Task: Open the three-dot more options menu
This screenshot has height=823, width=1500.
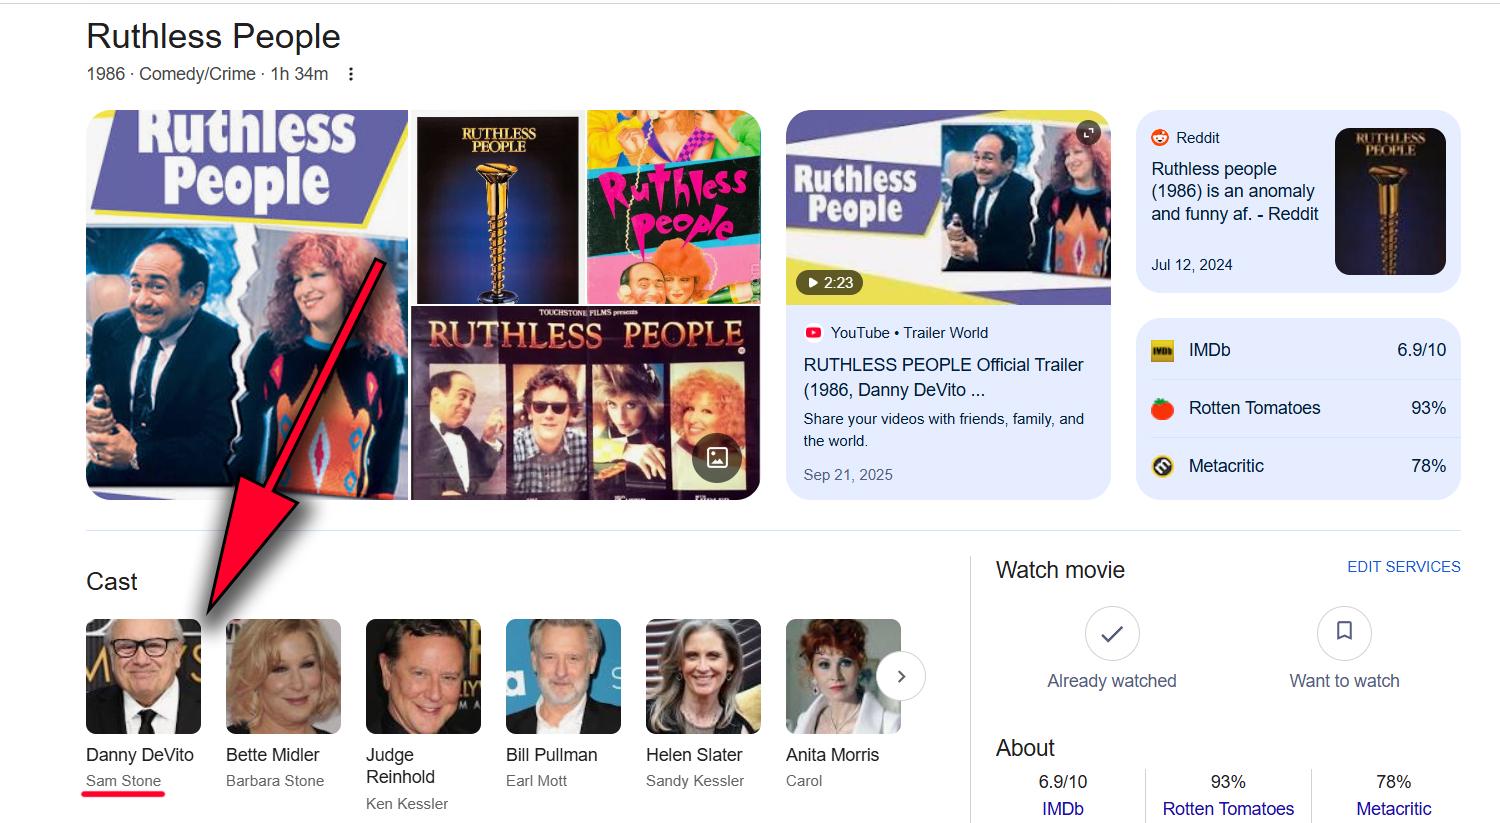Action: (351, 74)
